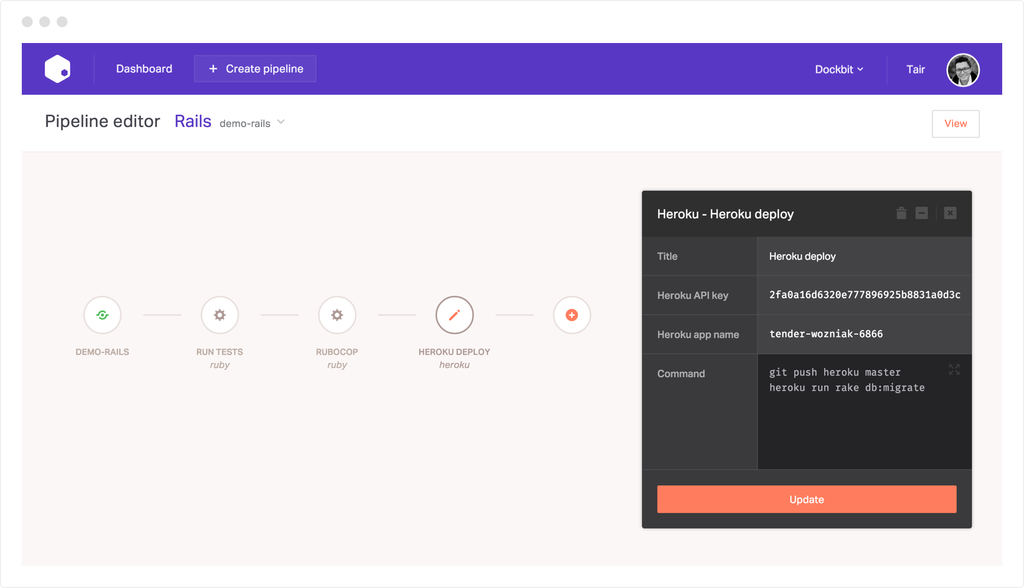Open the Run Tests gear stage
The width and height of the screenshot is (1024, 588).
(x=219, y=315)
